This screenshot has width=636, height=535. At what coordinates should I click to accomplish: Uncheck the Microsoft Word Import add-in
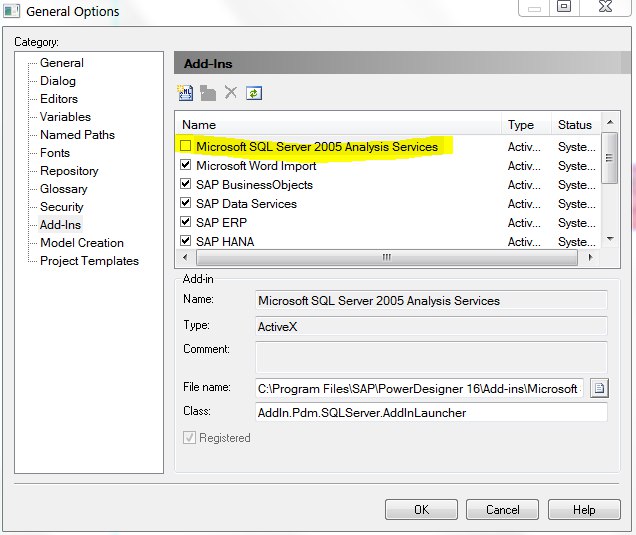pos(185,165)
